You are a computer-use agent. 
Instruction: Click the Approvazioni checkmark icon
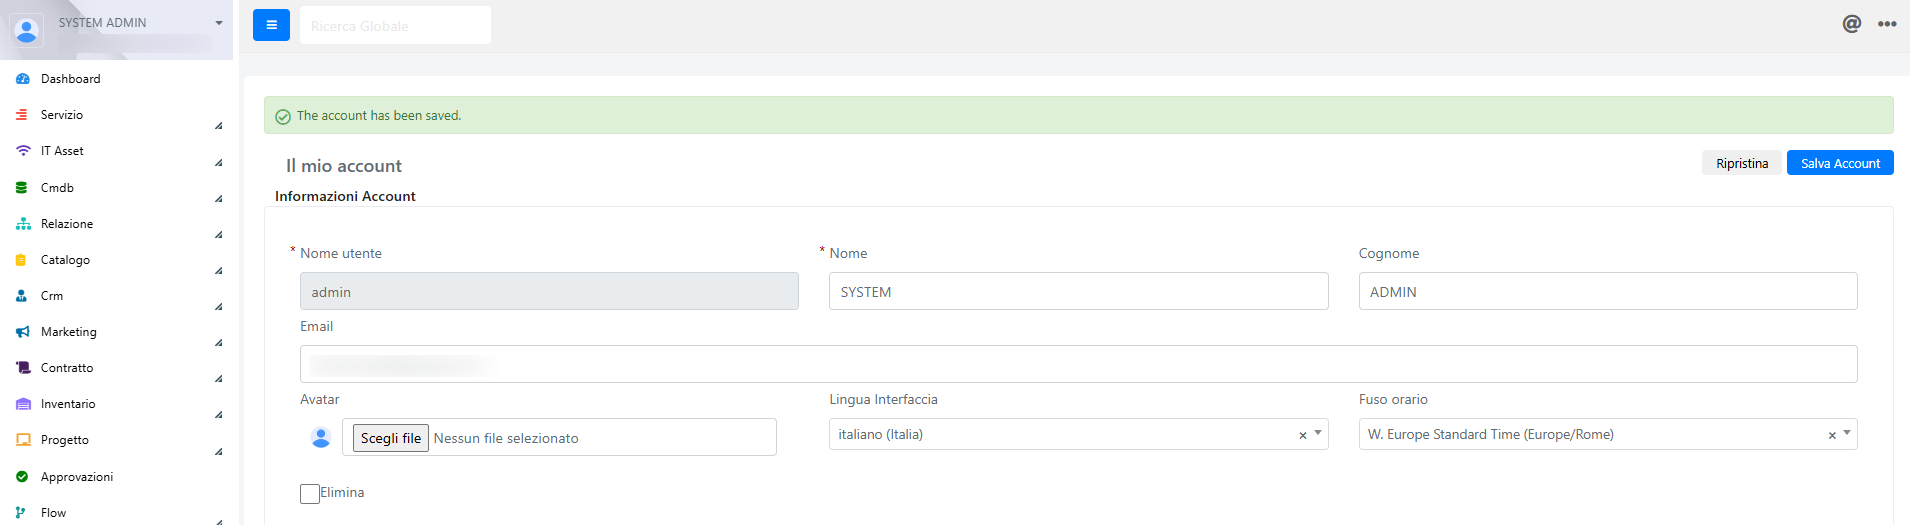coord(22,477)
